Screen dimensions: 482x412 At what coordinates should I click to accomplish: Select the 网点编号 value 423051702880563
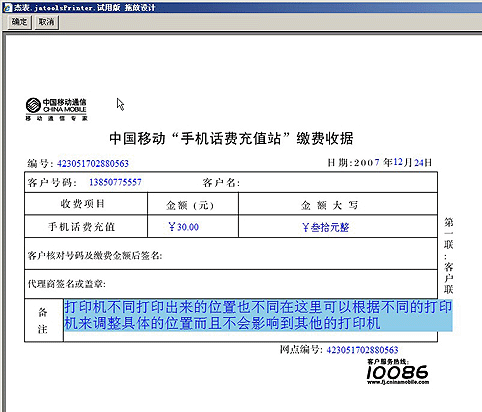click(362, 350)
